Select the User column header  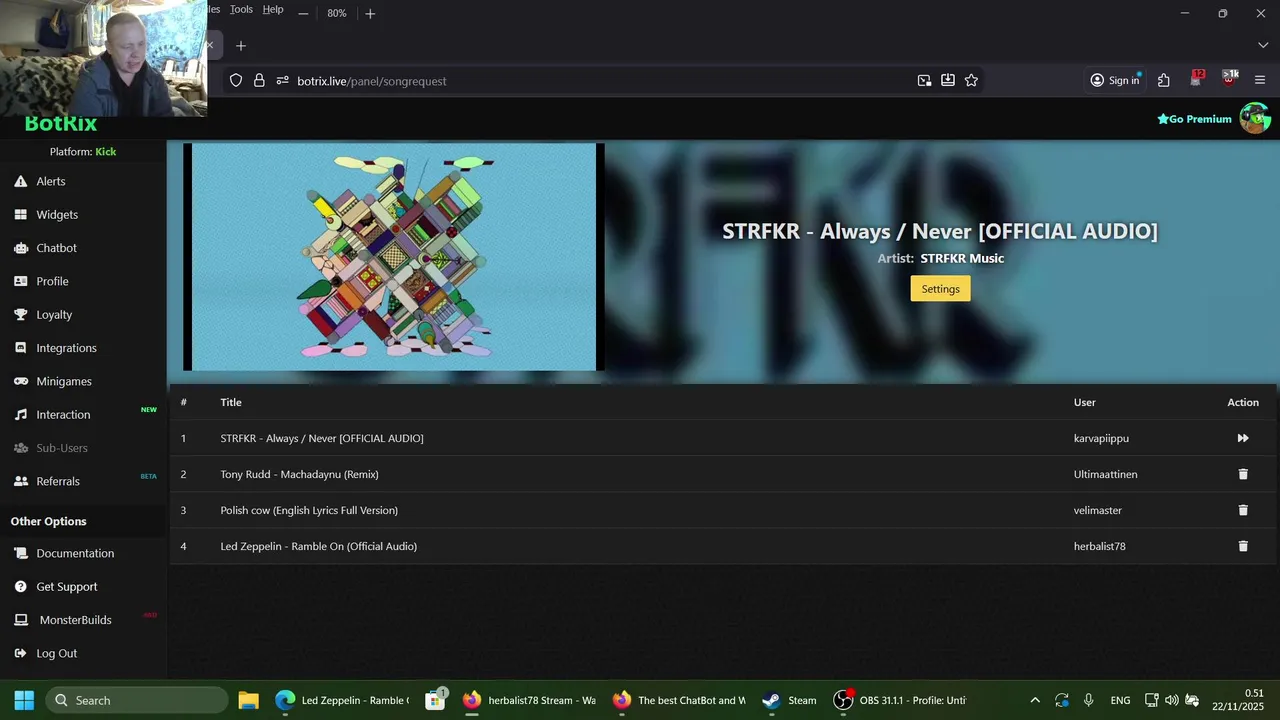[x=1085, y=402]
